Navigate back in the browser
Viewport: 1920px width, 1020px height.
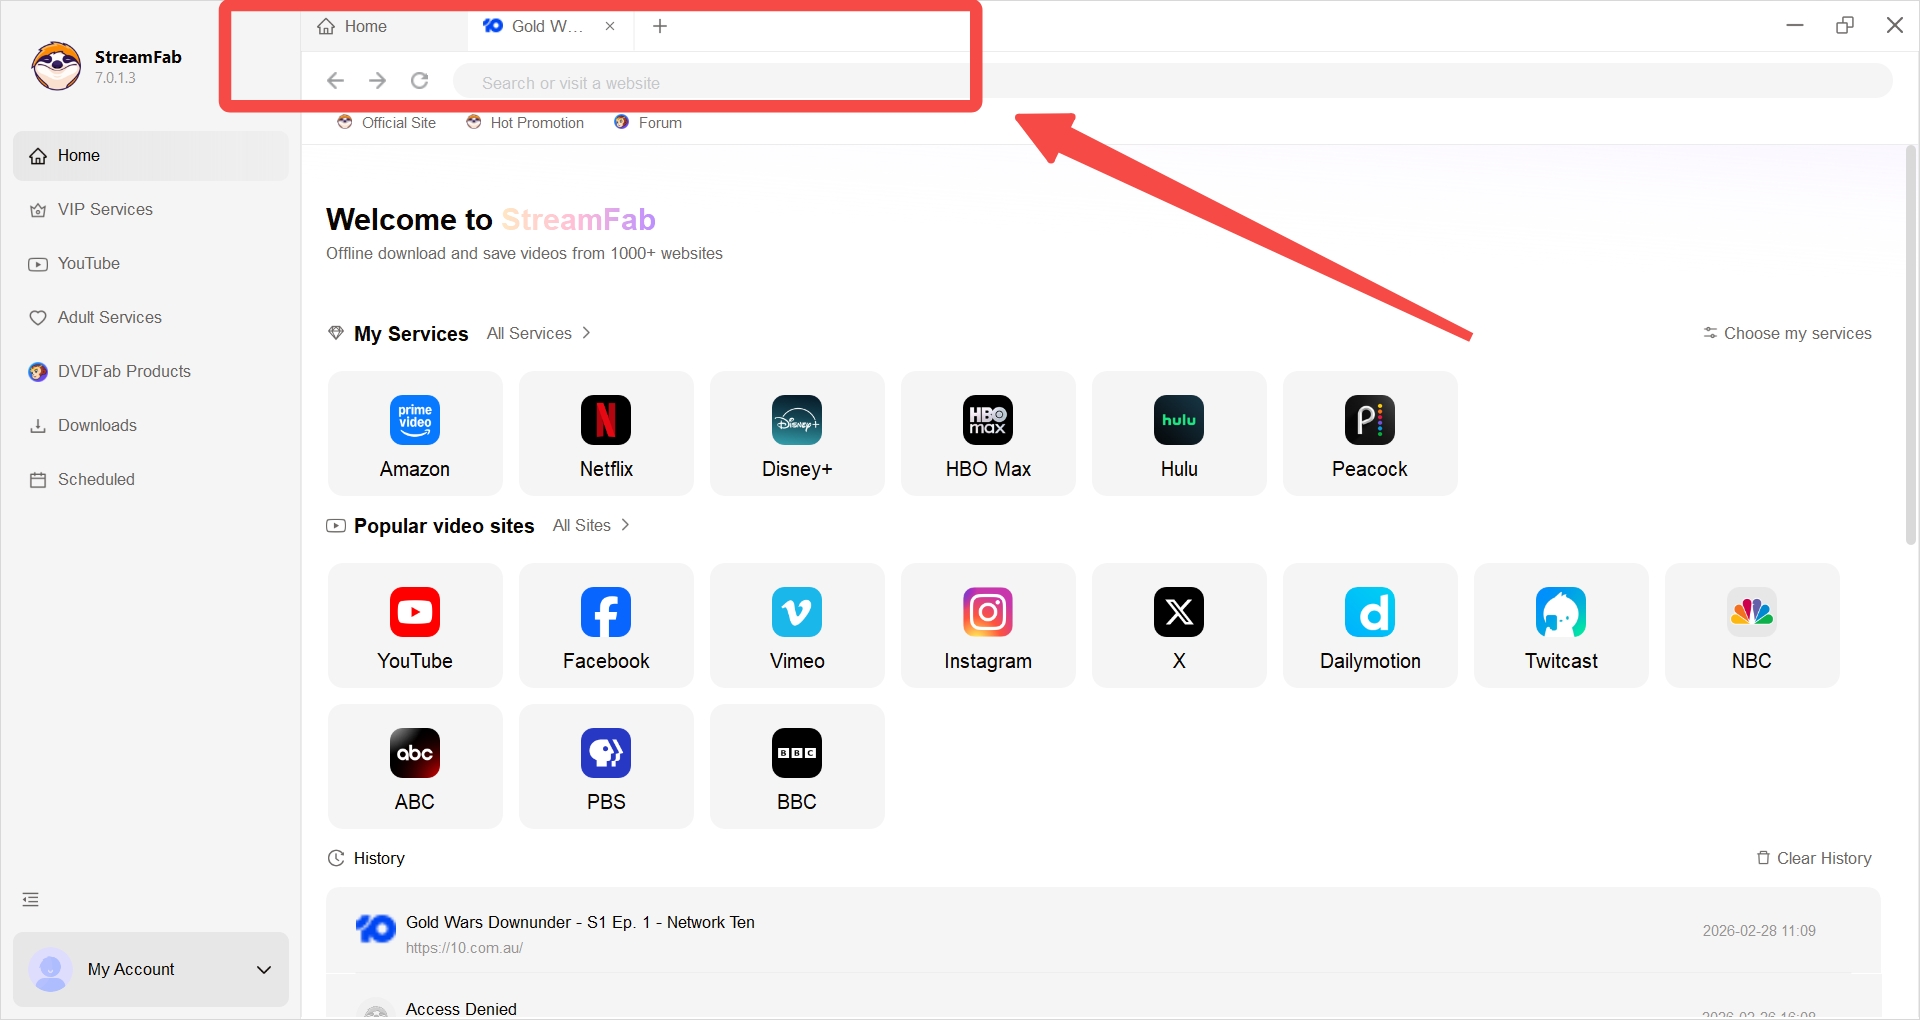click(335, 80)
